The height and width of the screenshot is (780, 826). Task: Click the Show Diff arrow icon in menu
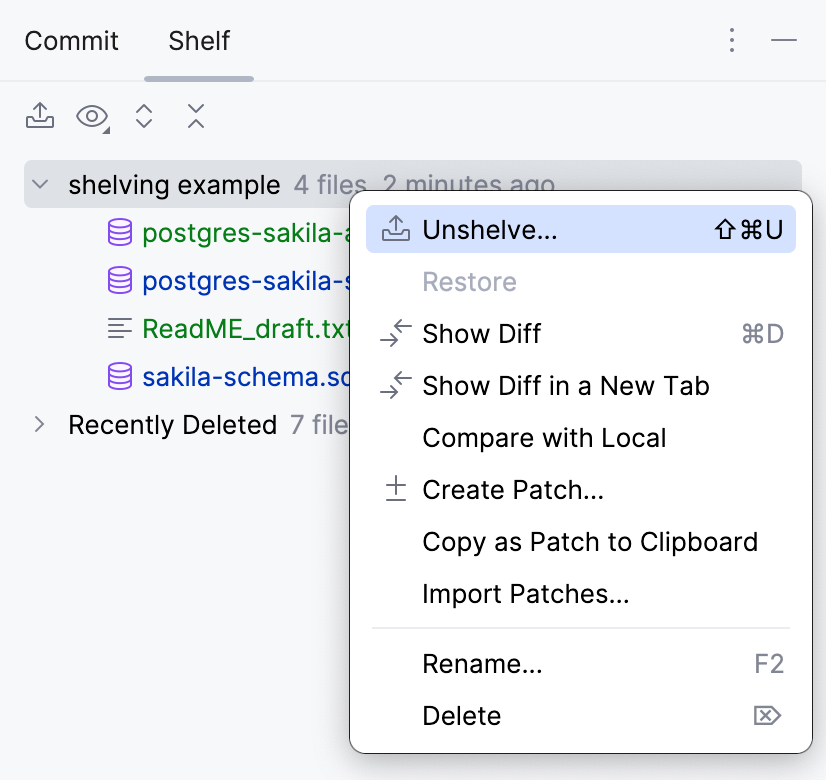pos(396,333)
